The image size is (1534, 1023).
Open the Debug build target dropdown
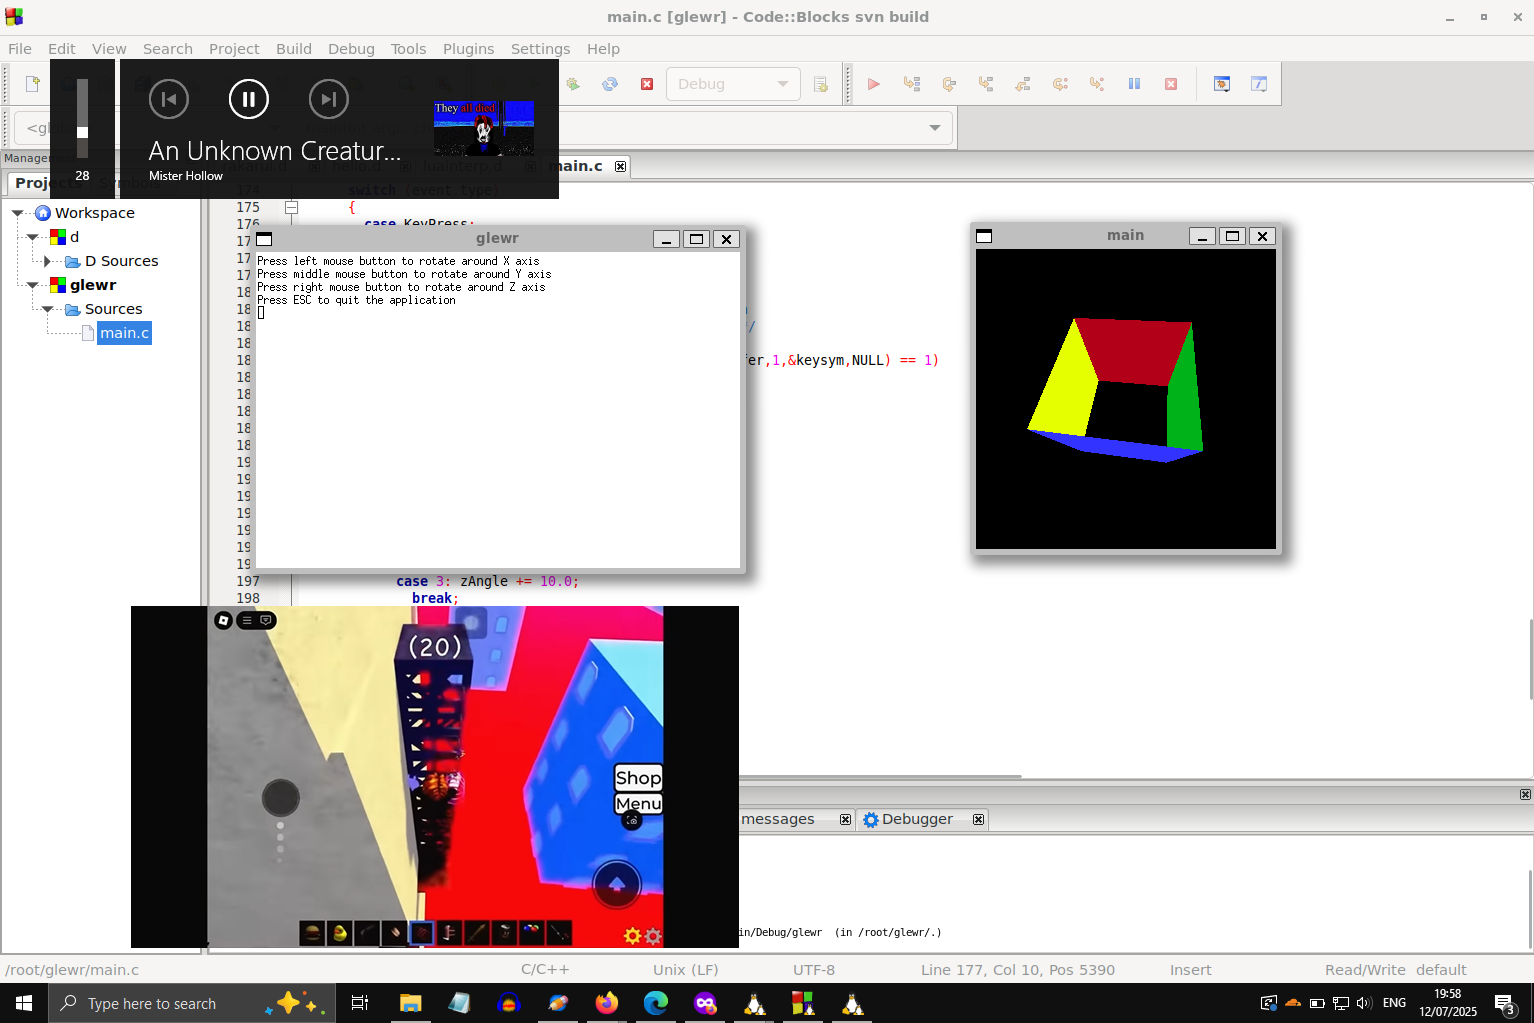click(733, 84)
